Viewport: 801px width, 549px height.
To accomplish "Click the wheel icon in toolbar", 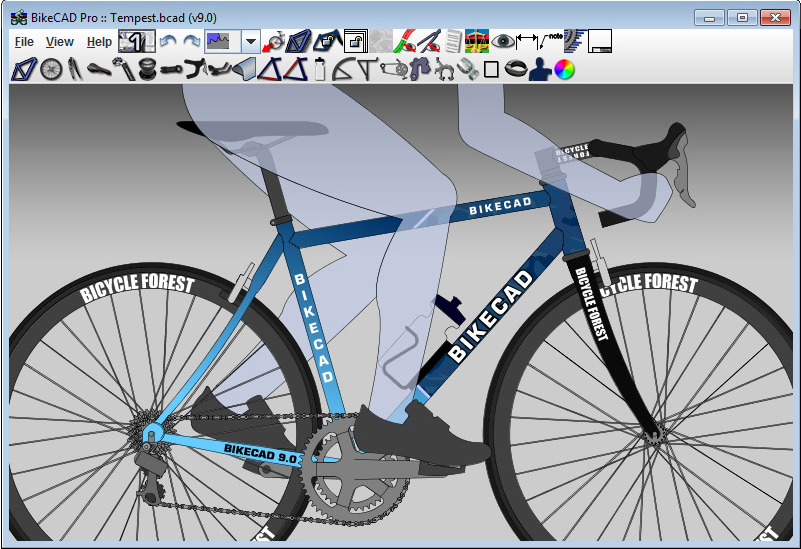I will [50, 69].
